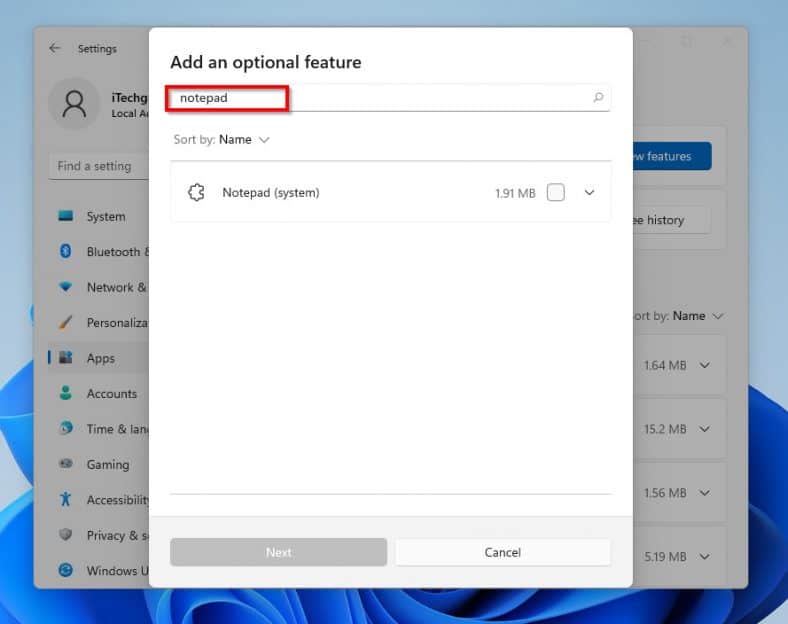Click the Bluetooth icon in Settings sidebar
Image resolution: width=788 pixels, height=624 pixels.
coord(65,251)
